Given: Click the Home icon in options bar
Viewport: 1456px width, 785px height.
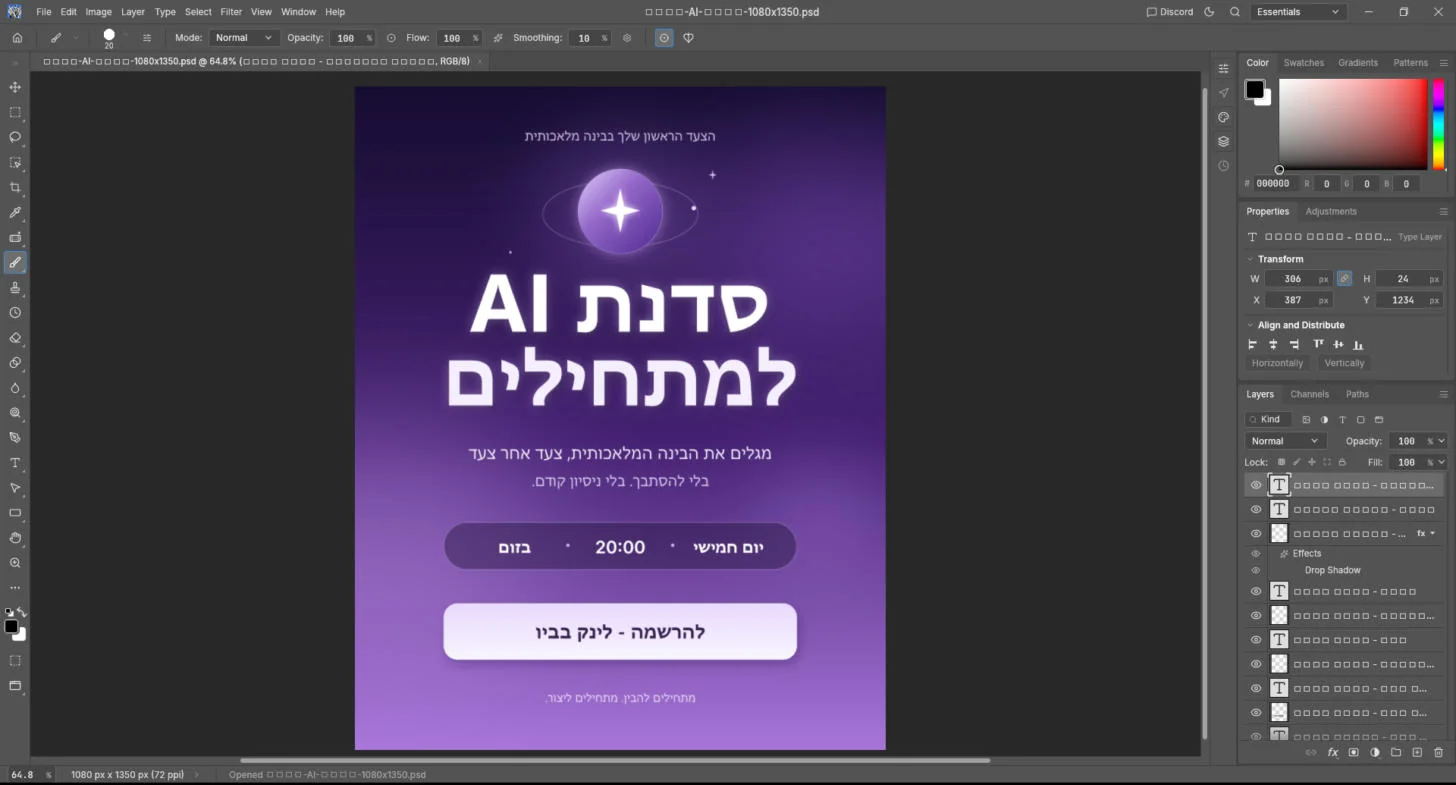Looking at the screenshot, I should [17, 38].
